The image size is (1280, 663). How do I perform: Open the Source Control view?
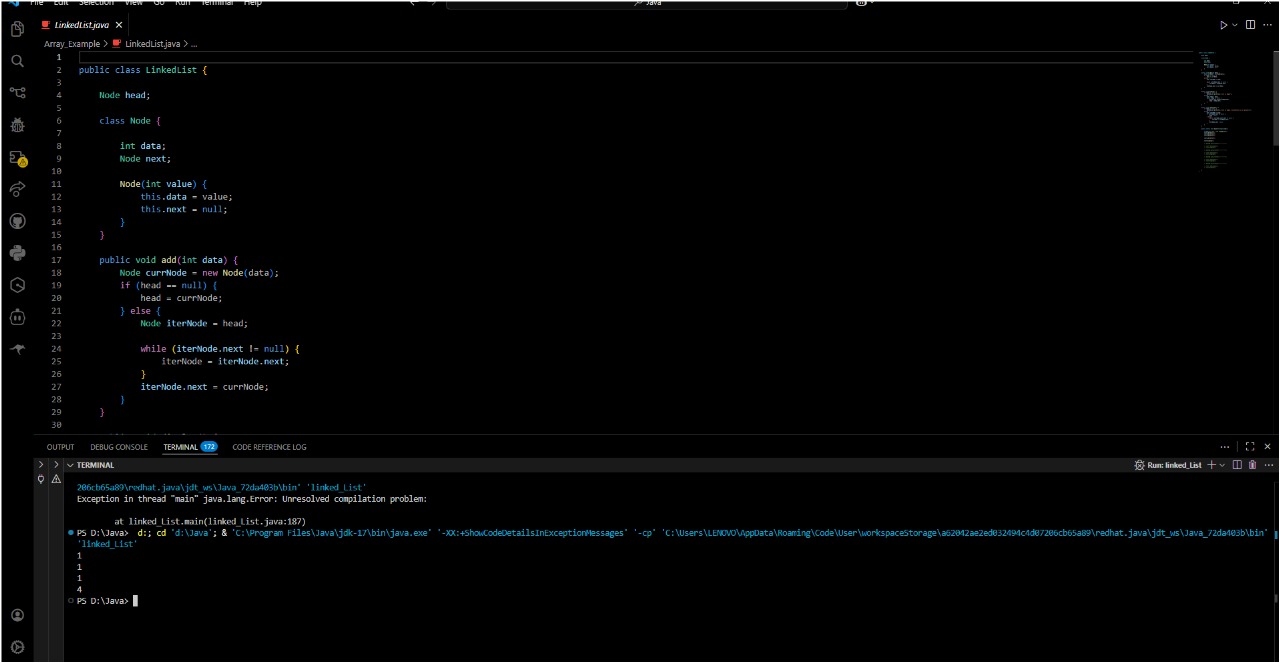click(17, 93)
